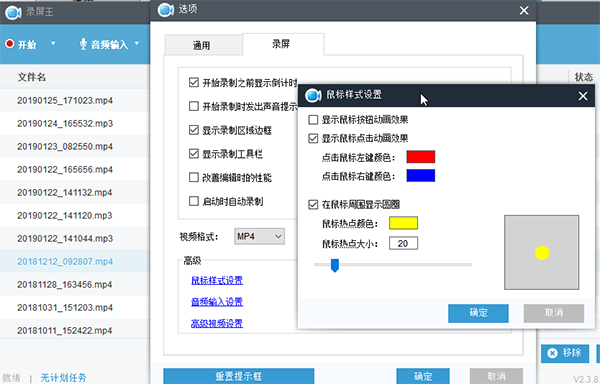600x384 pixels.
Task: Open the 音频输入设置 link
Action: [217, 302]
